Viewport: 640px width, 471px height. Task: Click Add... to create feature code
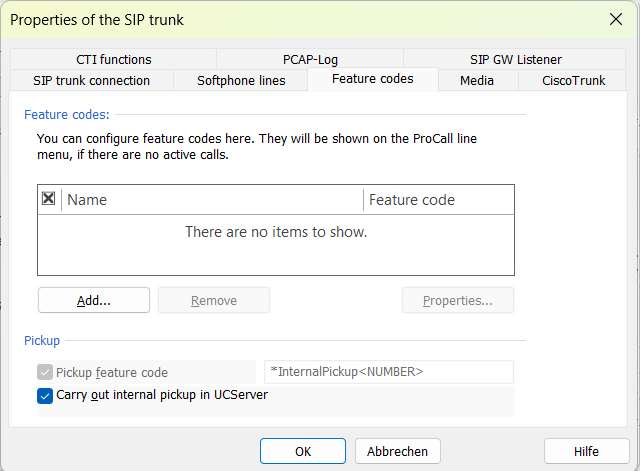pos(94,300)
